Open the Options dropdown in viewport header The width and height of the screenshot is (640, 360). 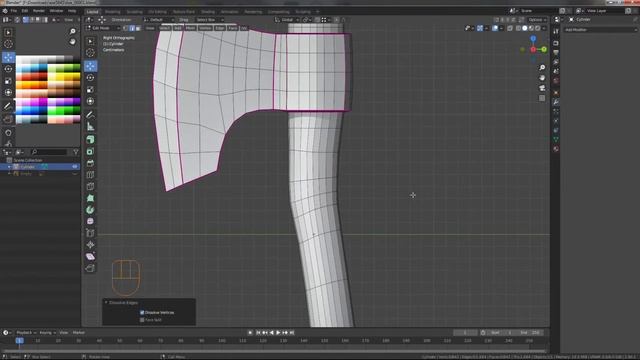[x=537, y=20]
